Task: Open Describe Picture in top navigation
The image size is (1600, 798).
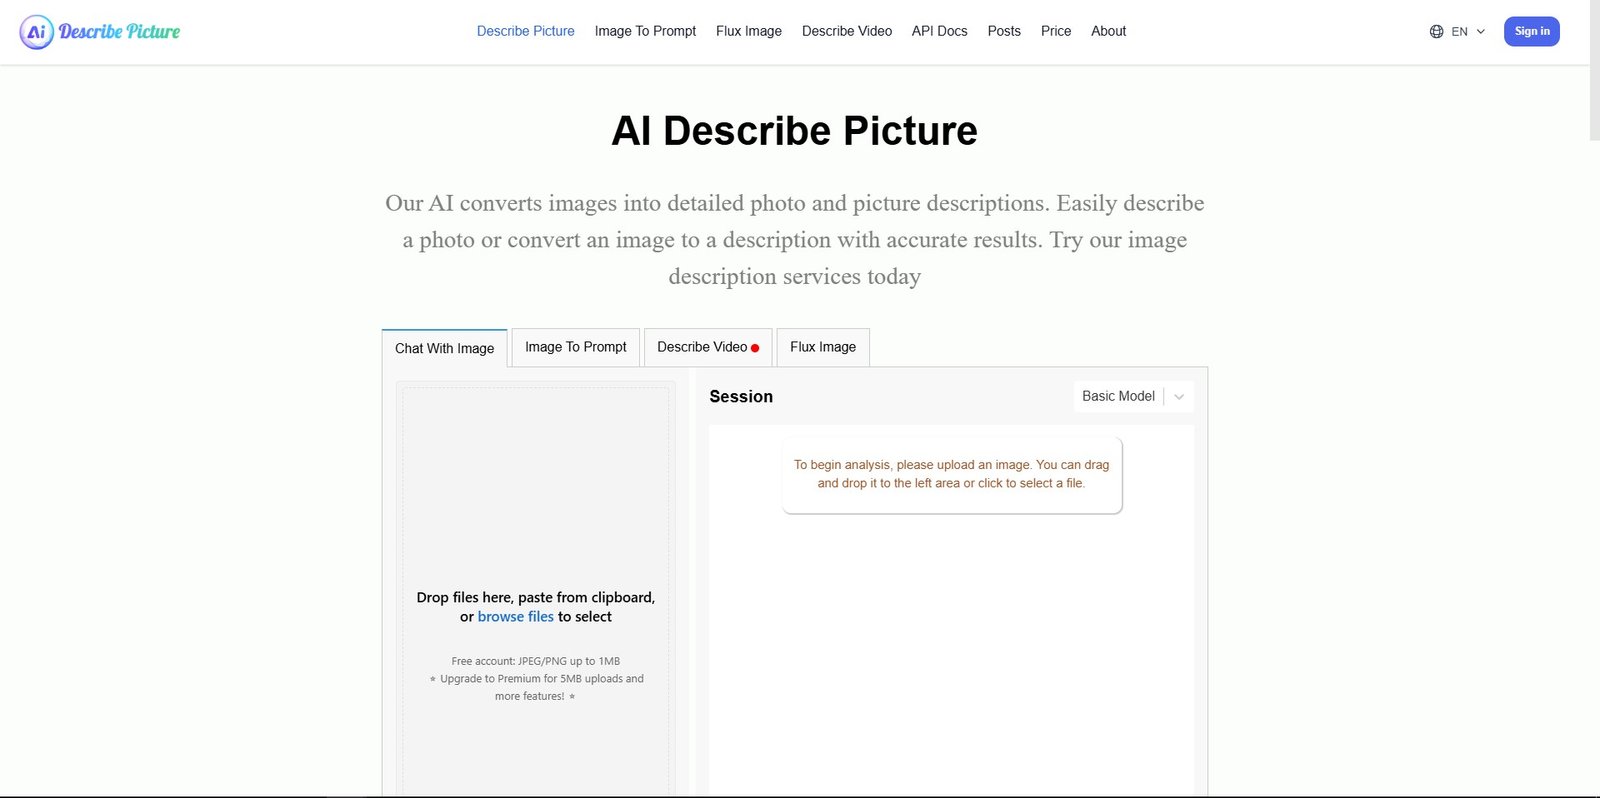Action: point(525,31)
